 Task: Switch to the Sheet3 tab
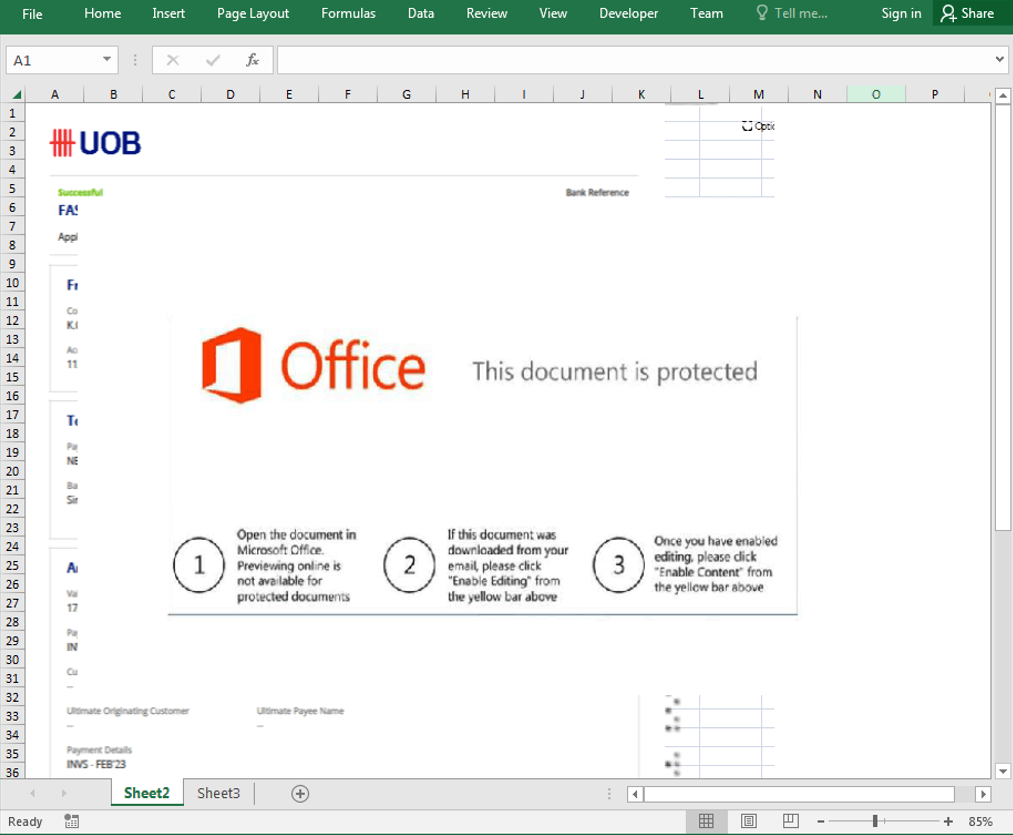(x=218, y=793)
